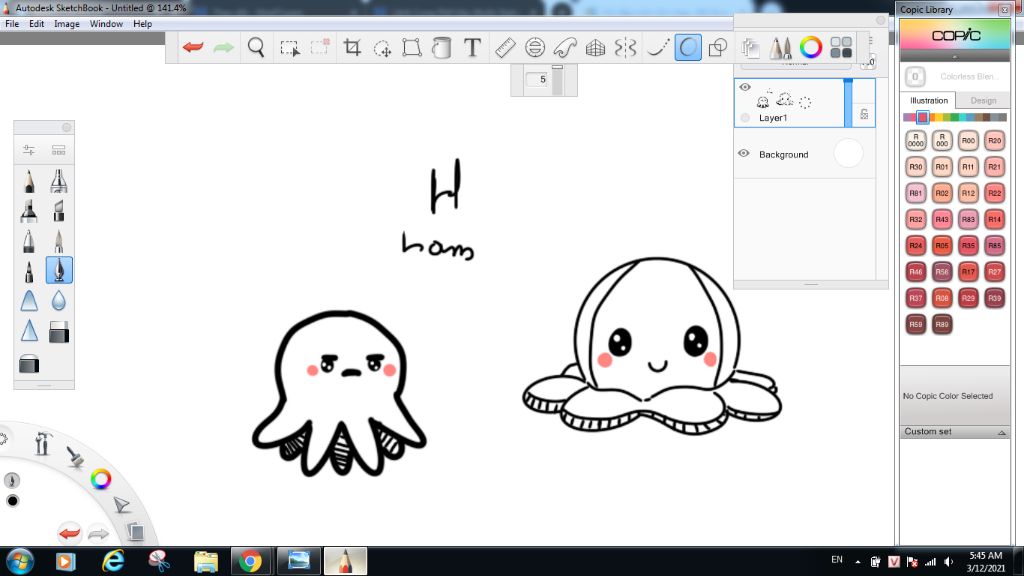
Task: Open the Brush Palette from toolbar
Action: [780, 48]
